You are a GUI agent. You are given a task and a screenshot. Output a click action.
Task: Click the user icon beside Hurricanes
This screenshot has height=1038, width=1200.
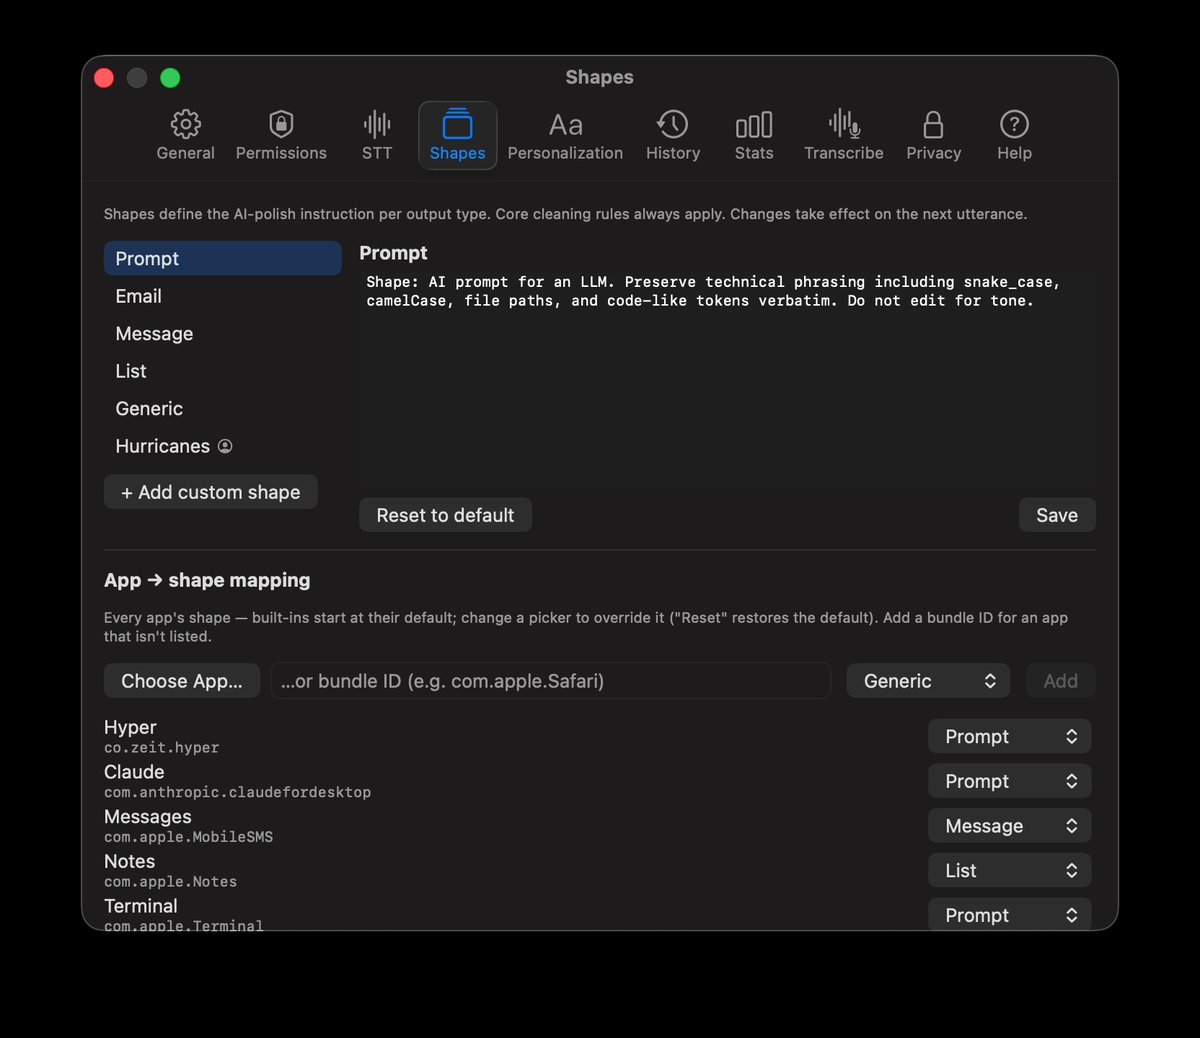(225, 446)
